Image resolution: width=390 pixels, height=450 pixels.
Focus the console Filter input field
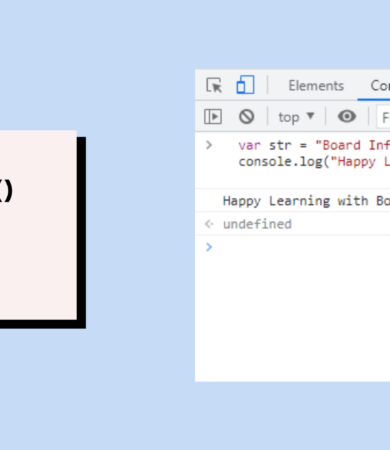383,117
